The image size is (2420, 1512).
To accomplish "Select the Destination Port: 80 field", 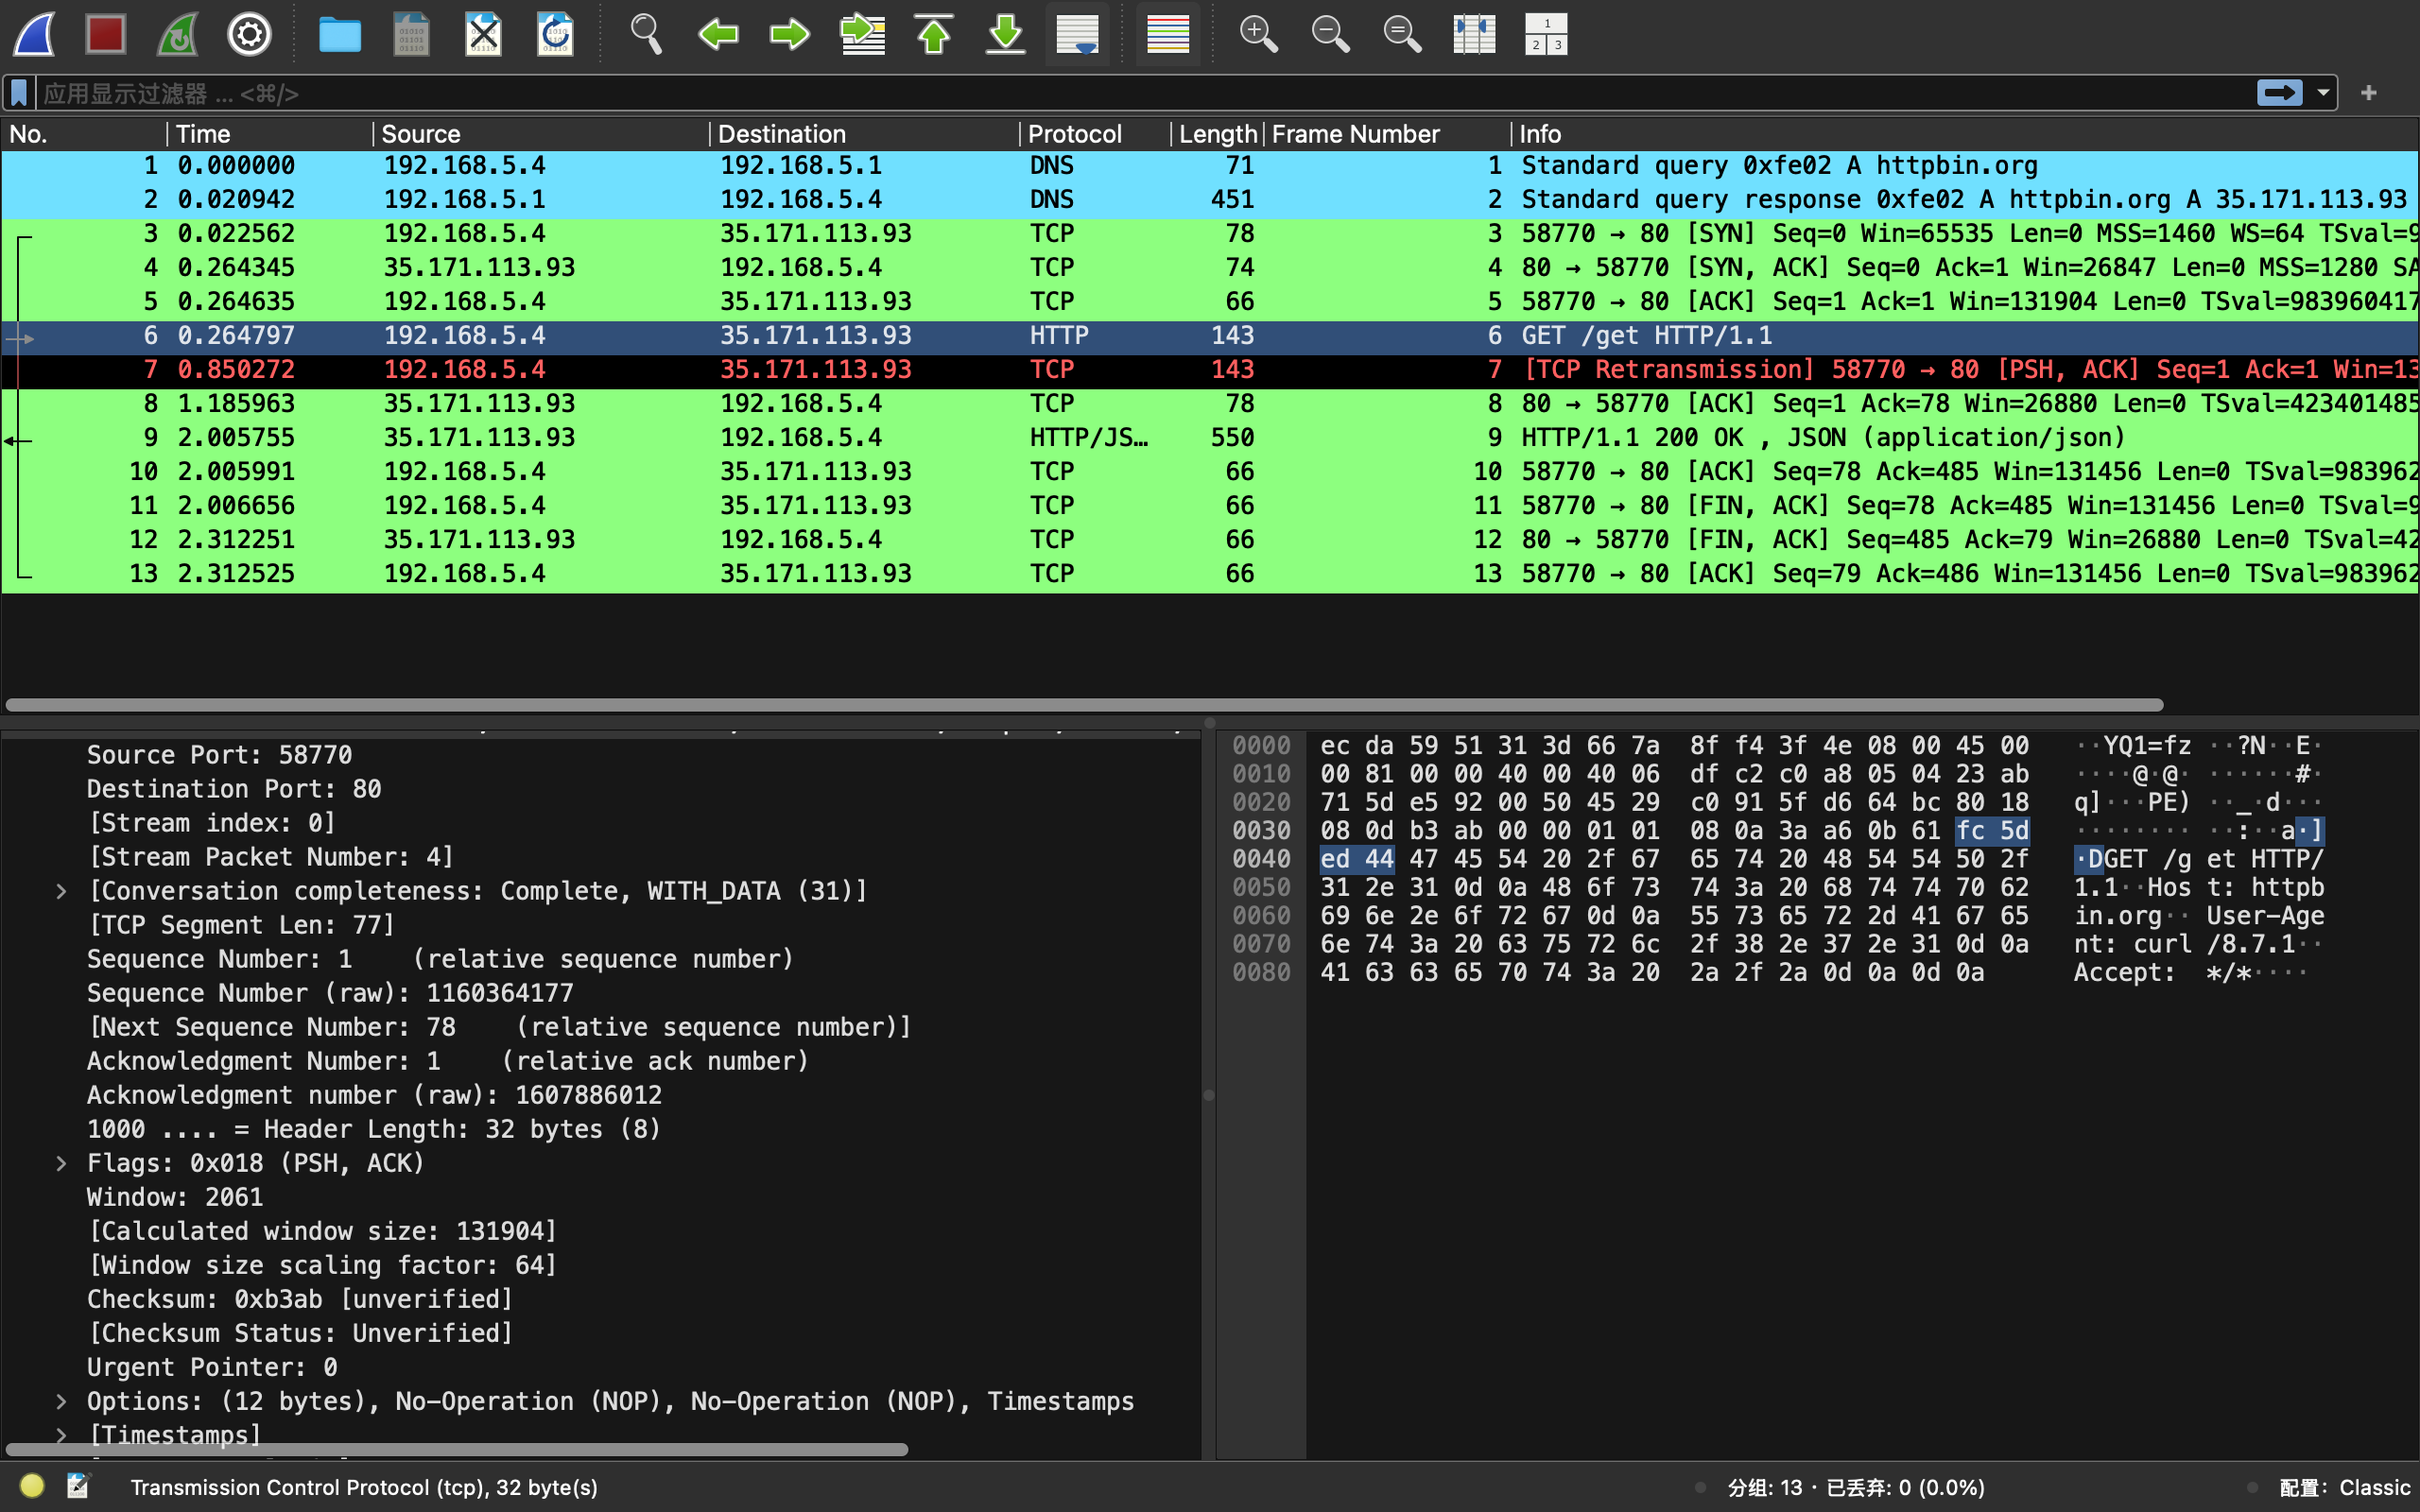I will (x=234, y=789).
